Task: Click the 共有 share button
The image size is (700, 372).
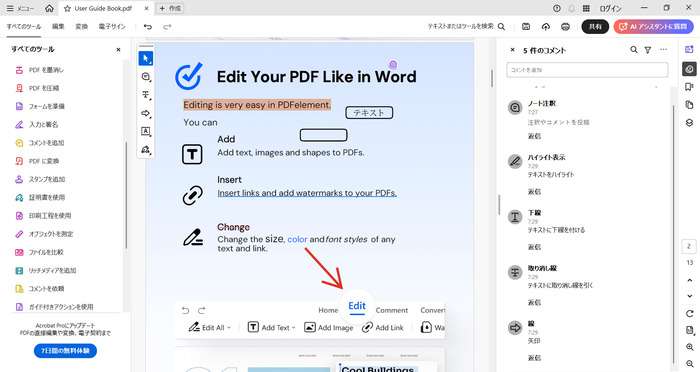Action: click(x=595, y=27)
